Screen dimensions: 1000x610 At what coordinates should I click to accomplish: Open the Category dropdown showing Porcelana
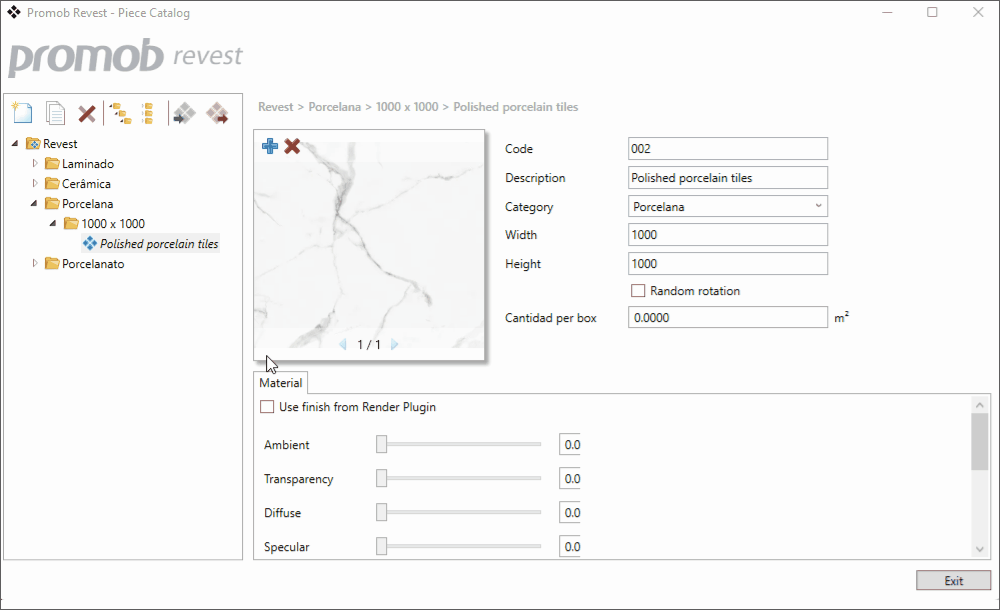click(727, 207)
